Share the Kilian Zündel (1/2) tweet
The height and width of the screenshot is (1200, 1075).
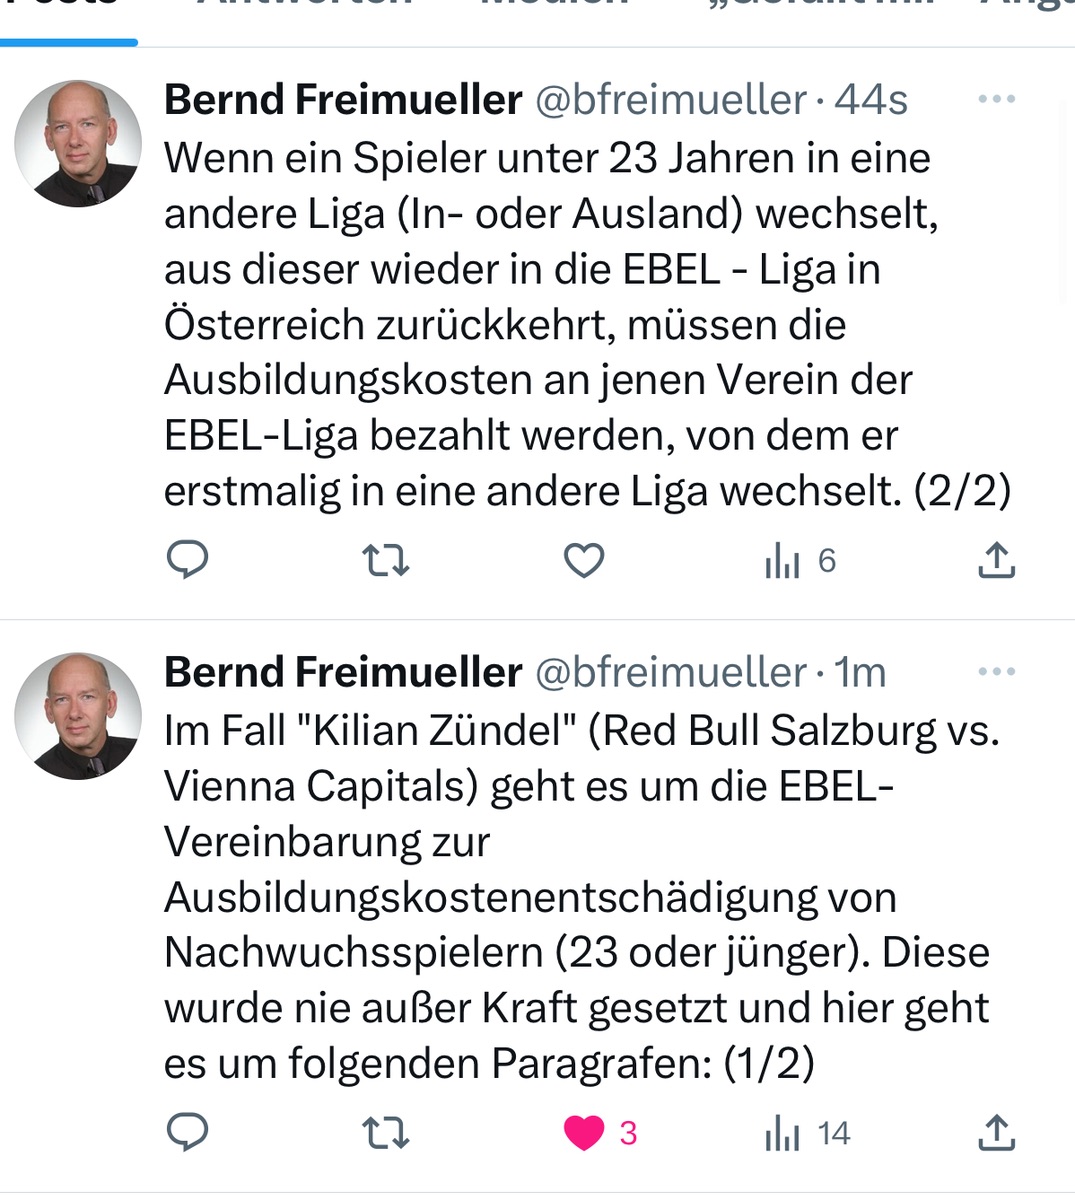coord(996,1133)
